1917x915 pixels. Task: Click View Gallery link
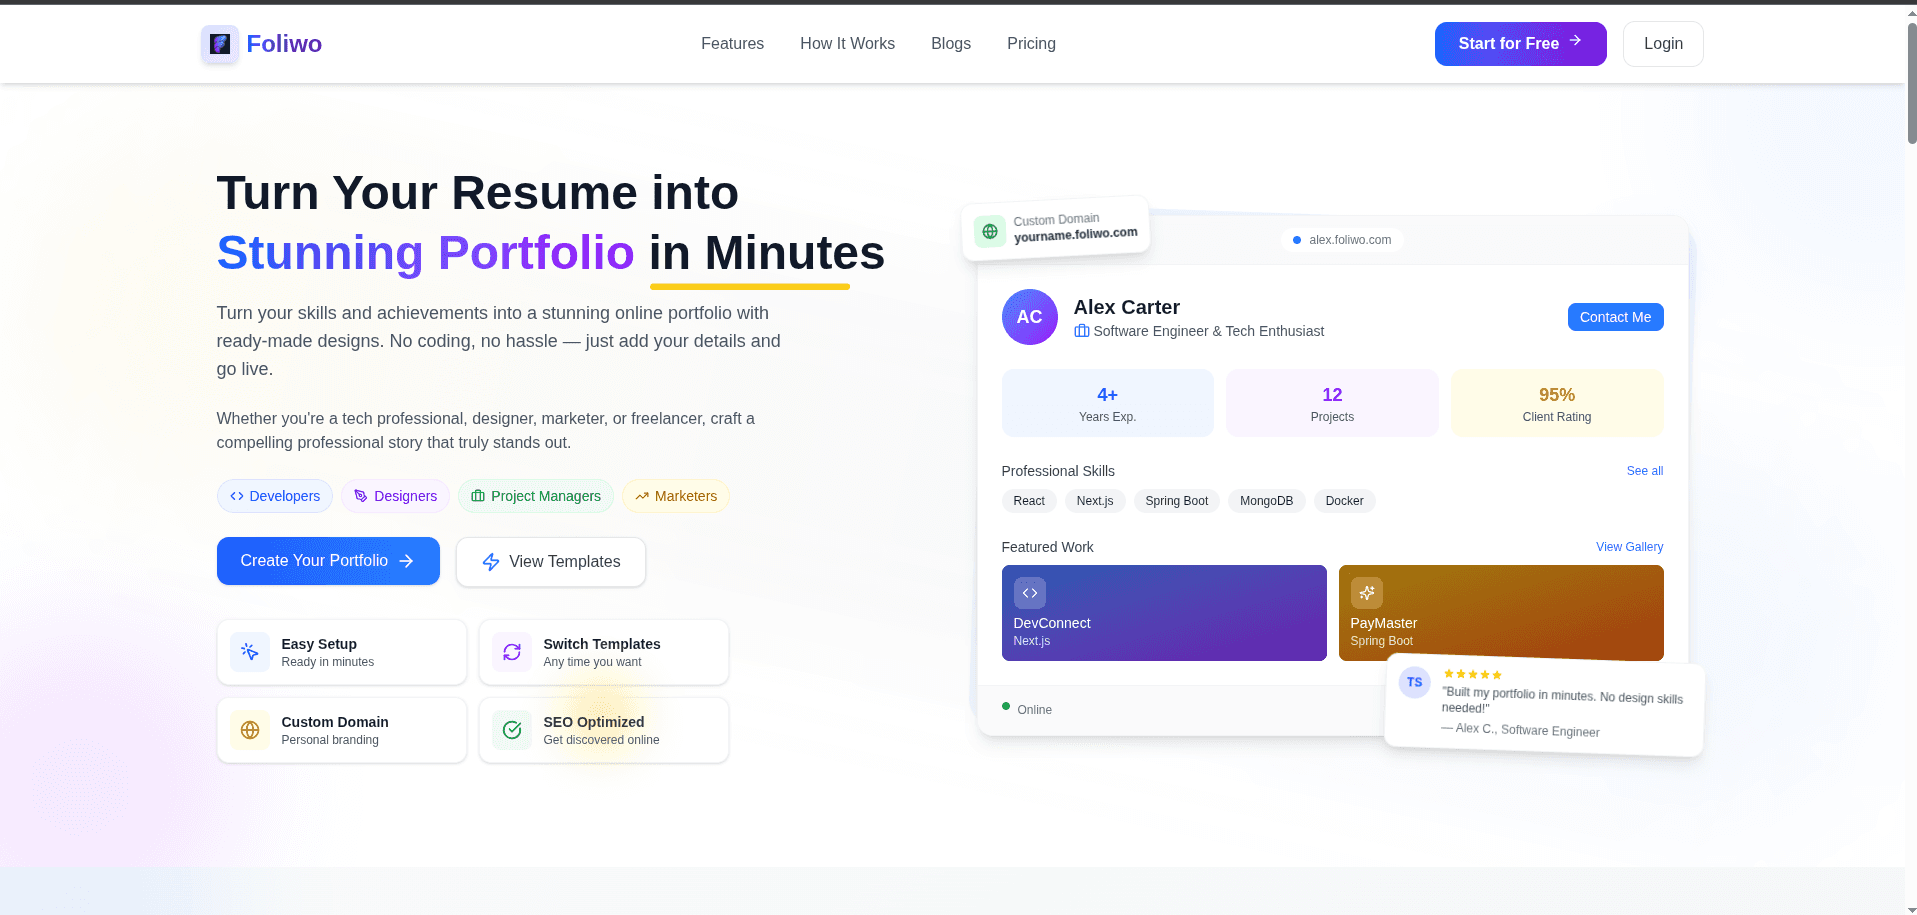coord(1630,547)
